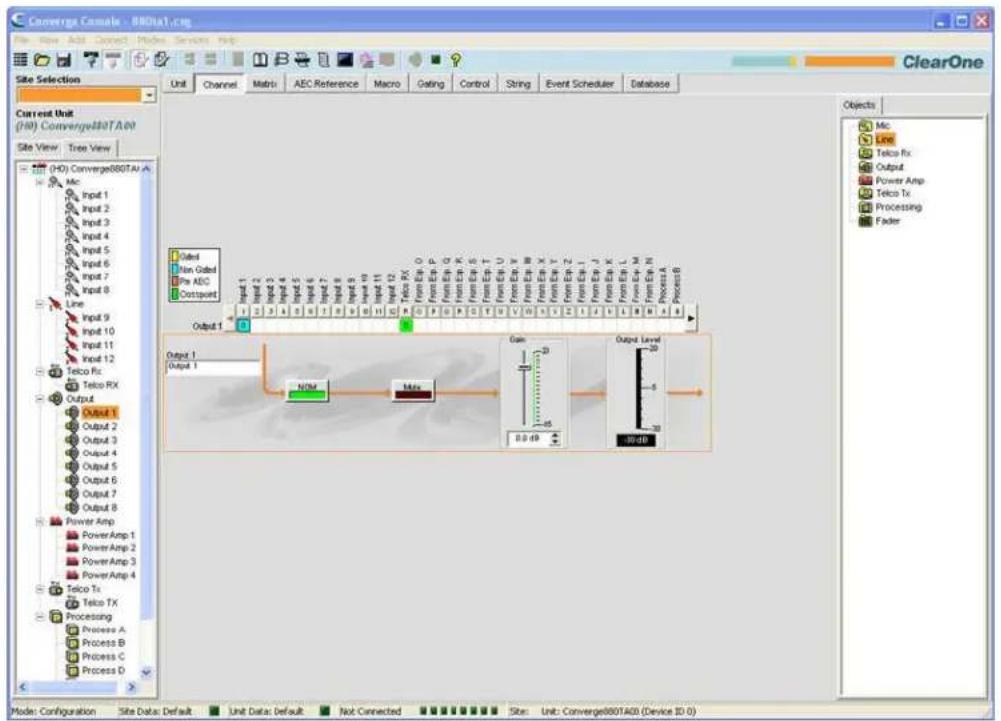Click the printer toolbar icon
Screen dimensions: 1001x721
pos(302,60)
